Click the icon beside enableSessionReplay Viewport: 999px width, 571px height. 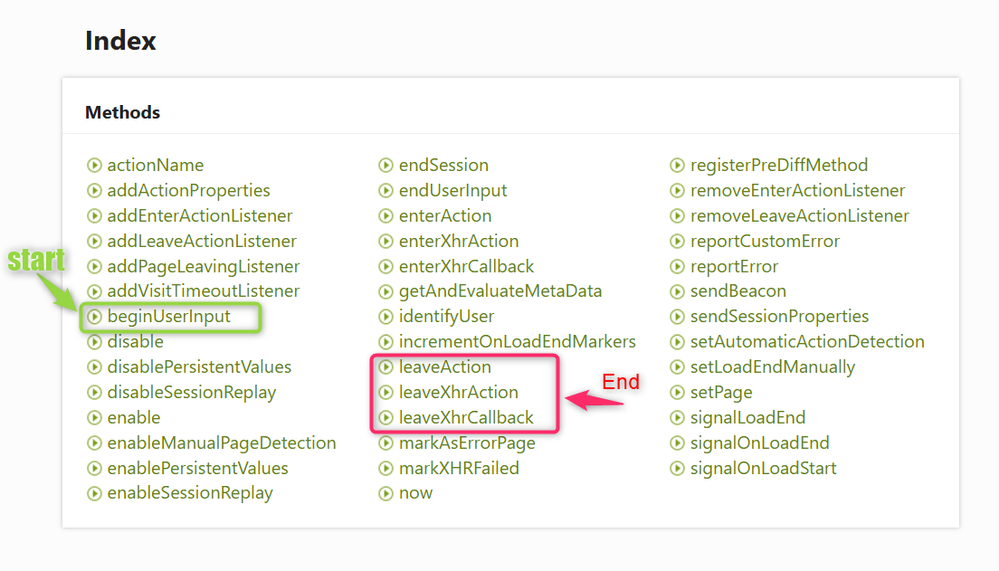point(95,493)
